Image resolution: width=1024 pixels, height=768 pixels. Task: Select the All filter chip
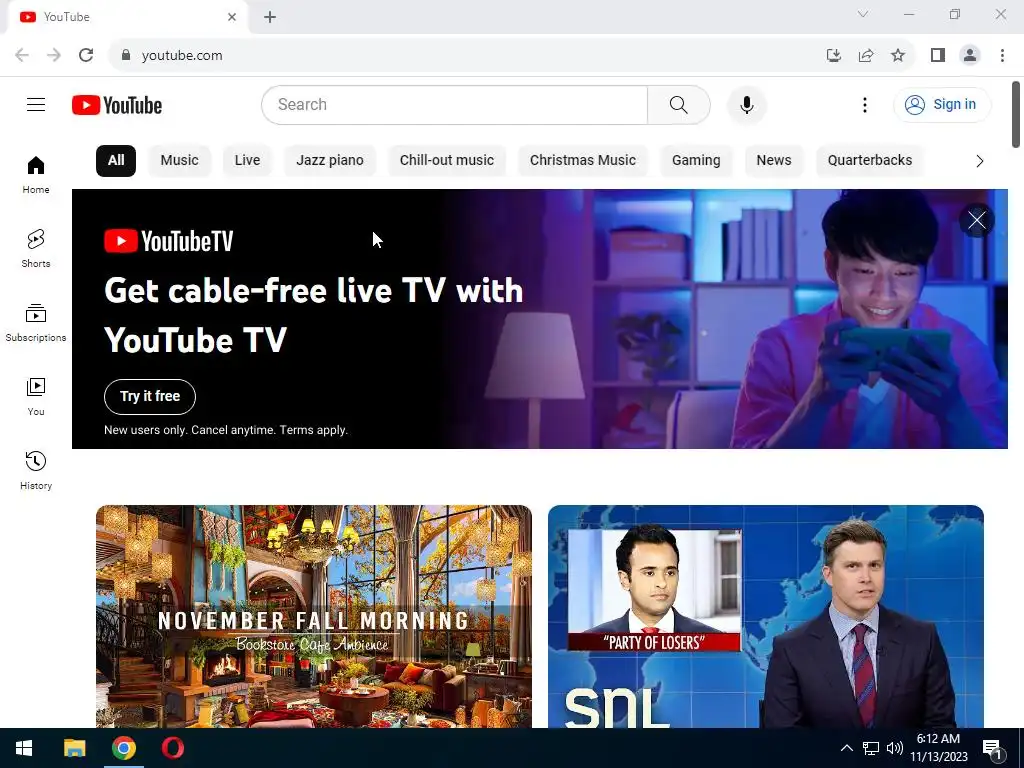tap(116, 161)
